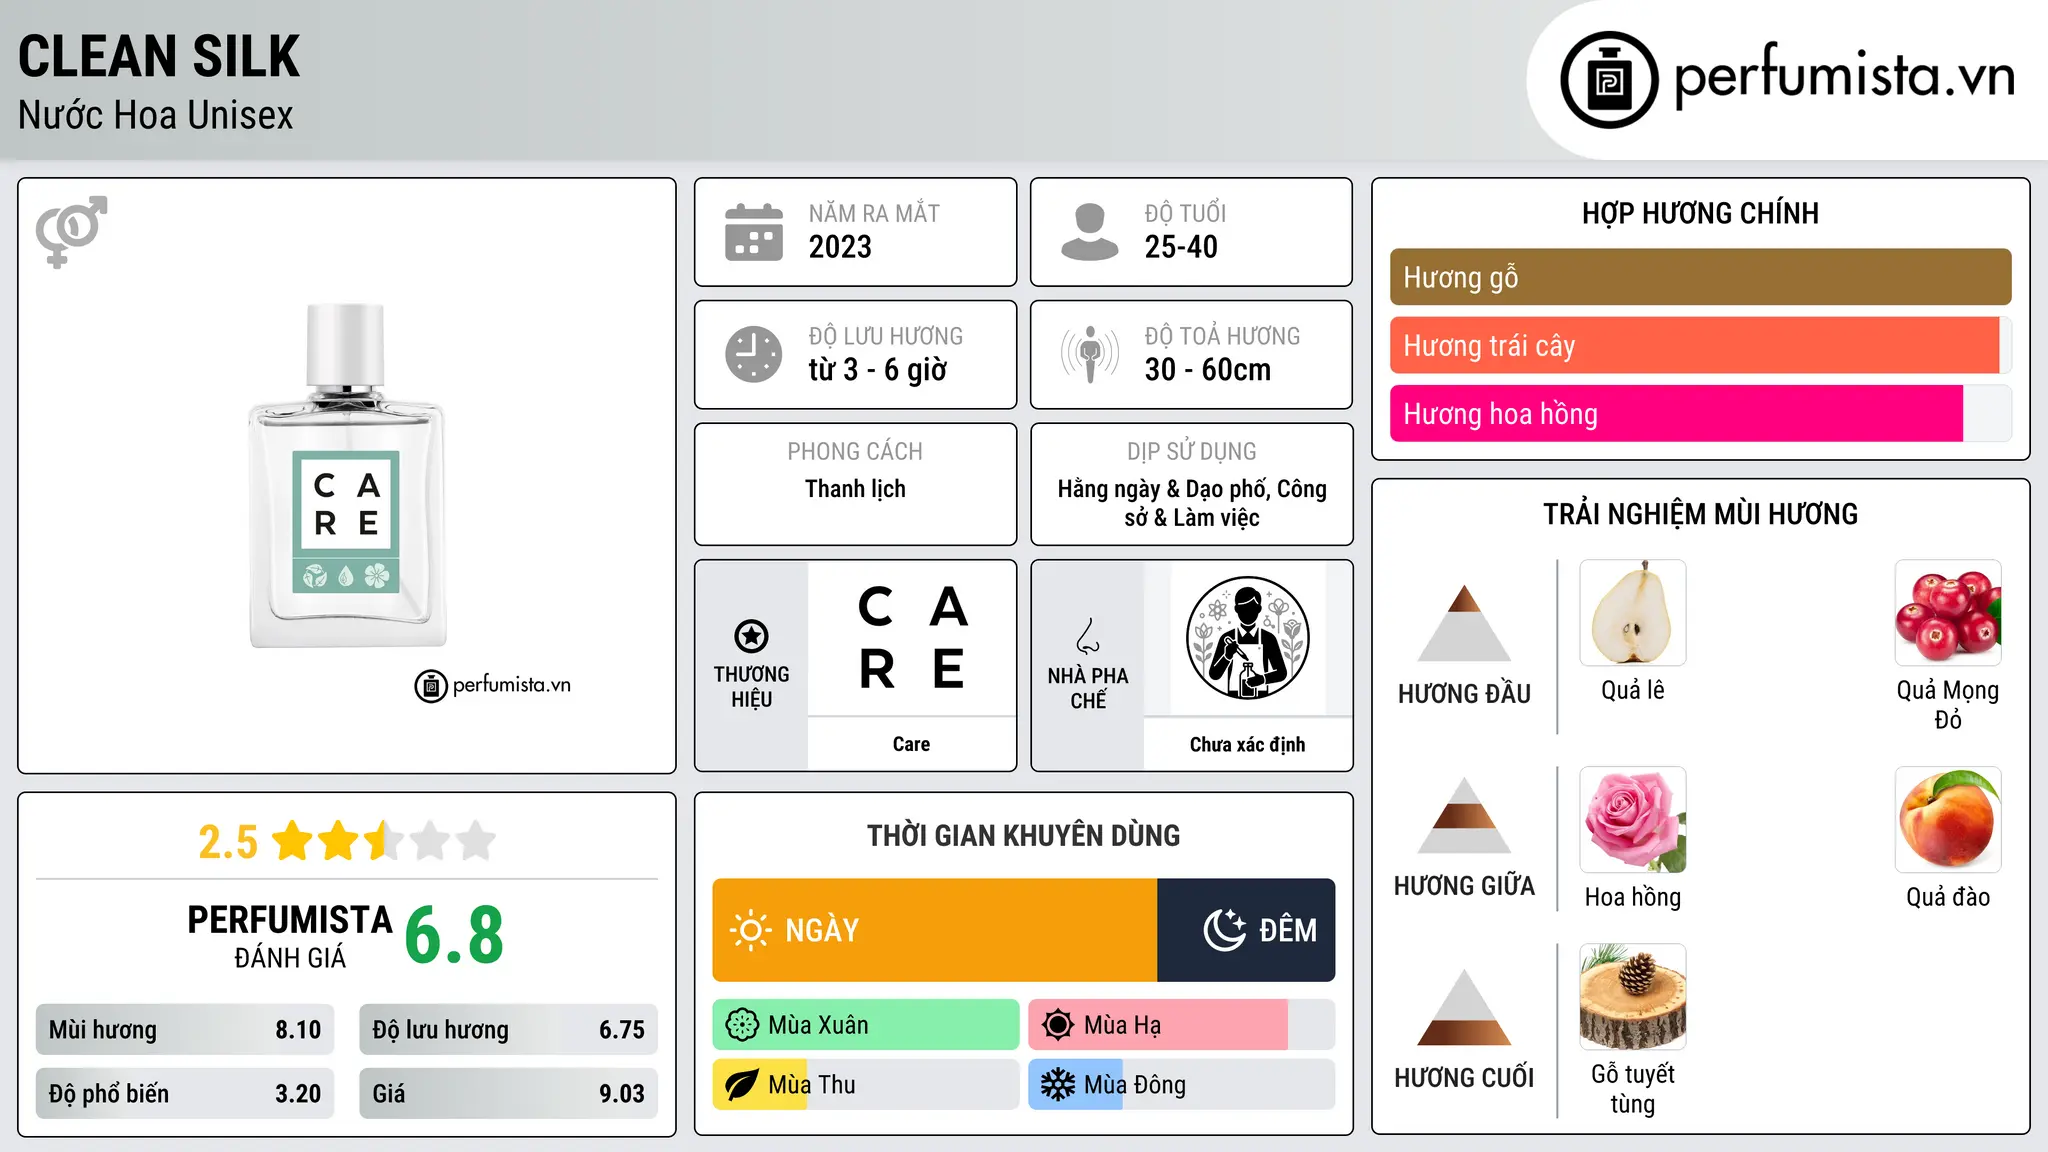The height and width of the screenshot is (1152, 2048).
Task: Click the perfumista.vn site name
Action: [1844, 76]
